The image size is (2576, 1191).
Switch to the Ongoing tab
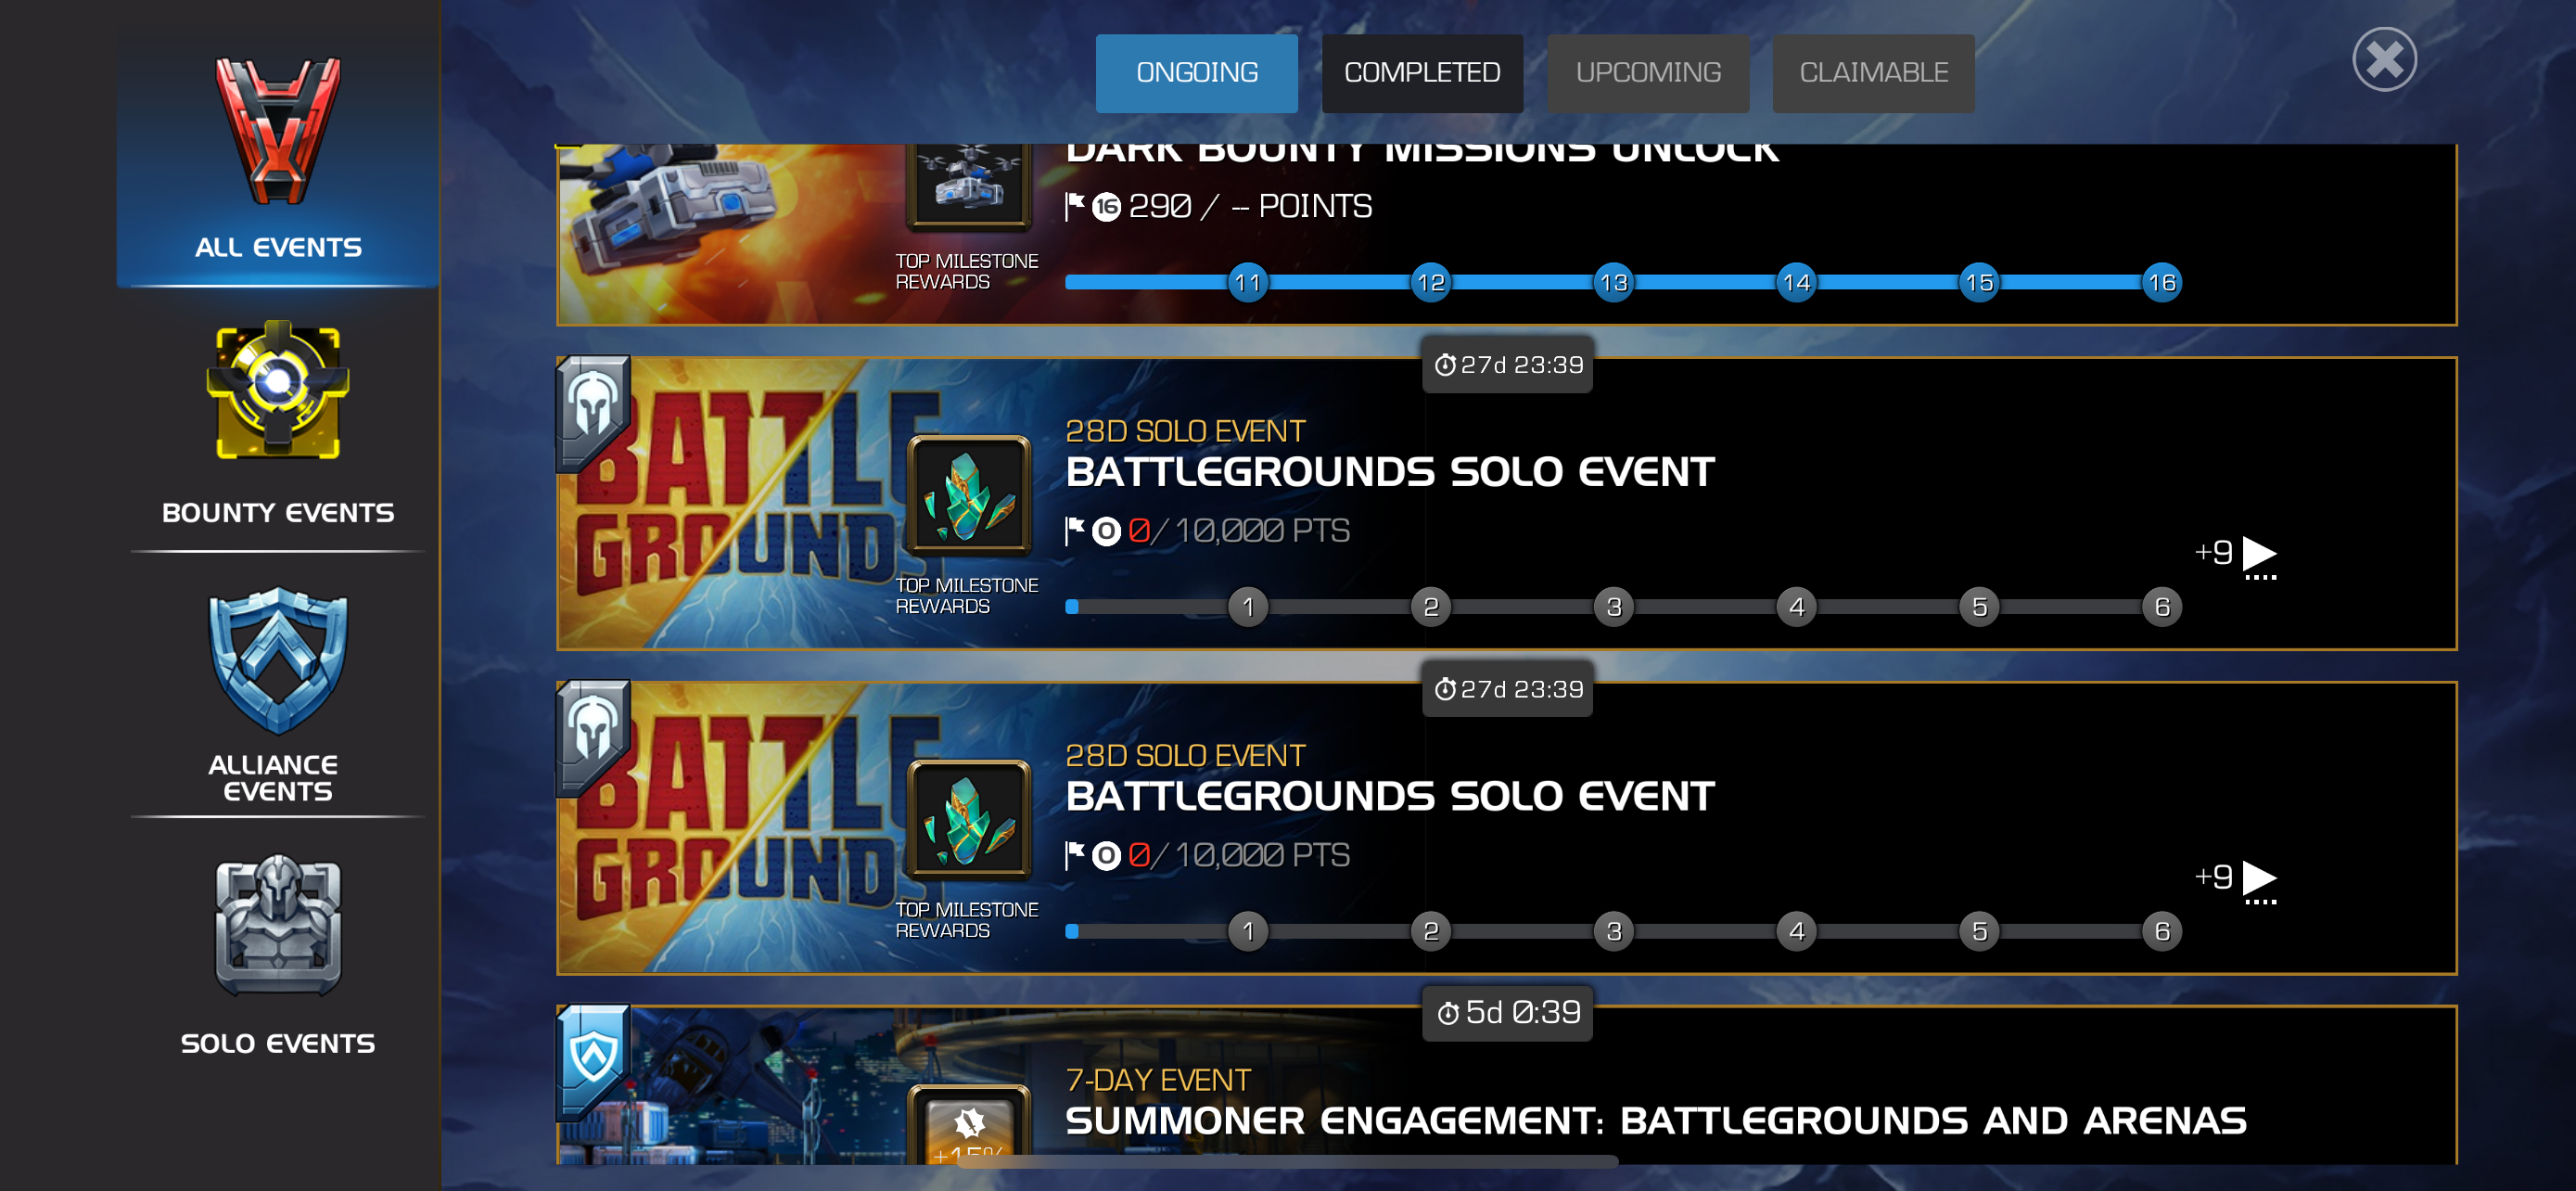pos(1196,73)
